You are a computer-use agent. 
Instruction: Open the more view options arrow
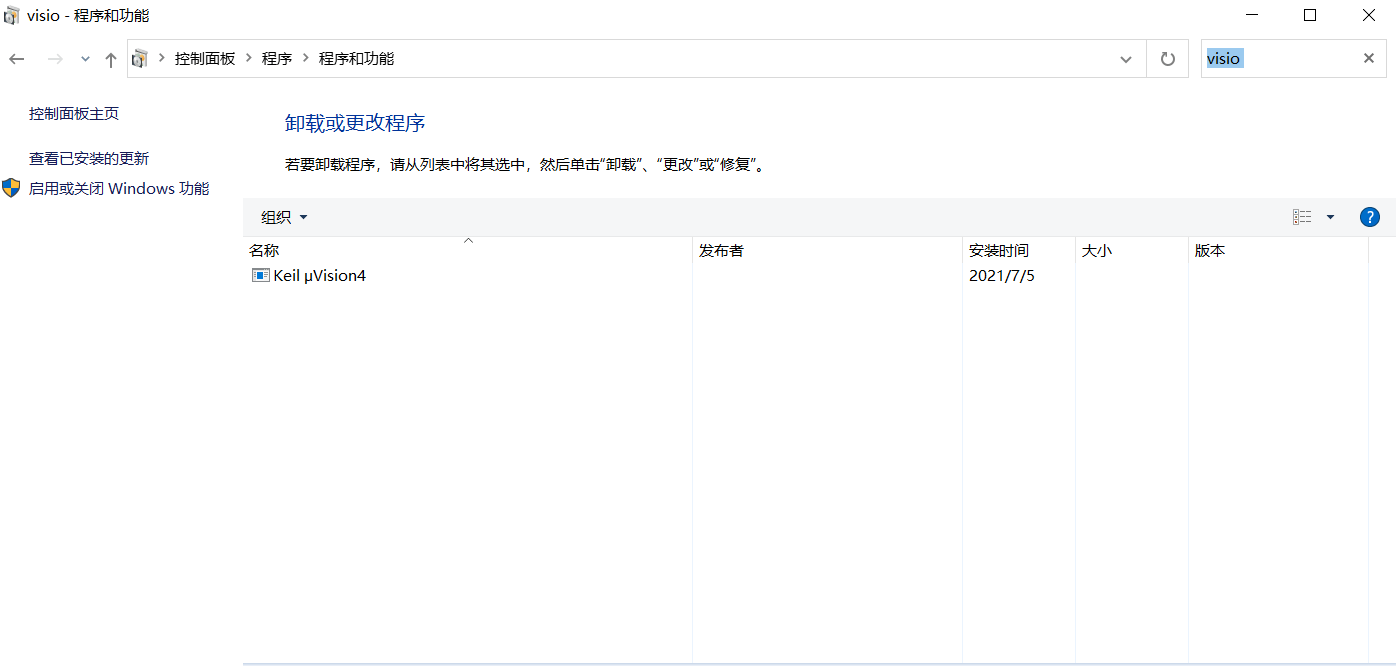click(1330, 217)
